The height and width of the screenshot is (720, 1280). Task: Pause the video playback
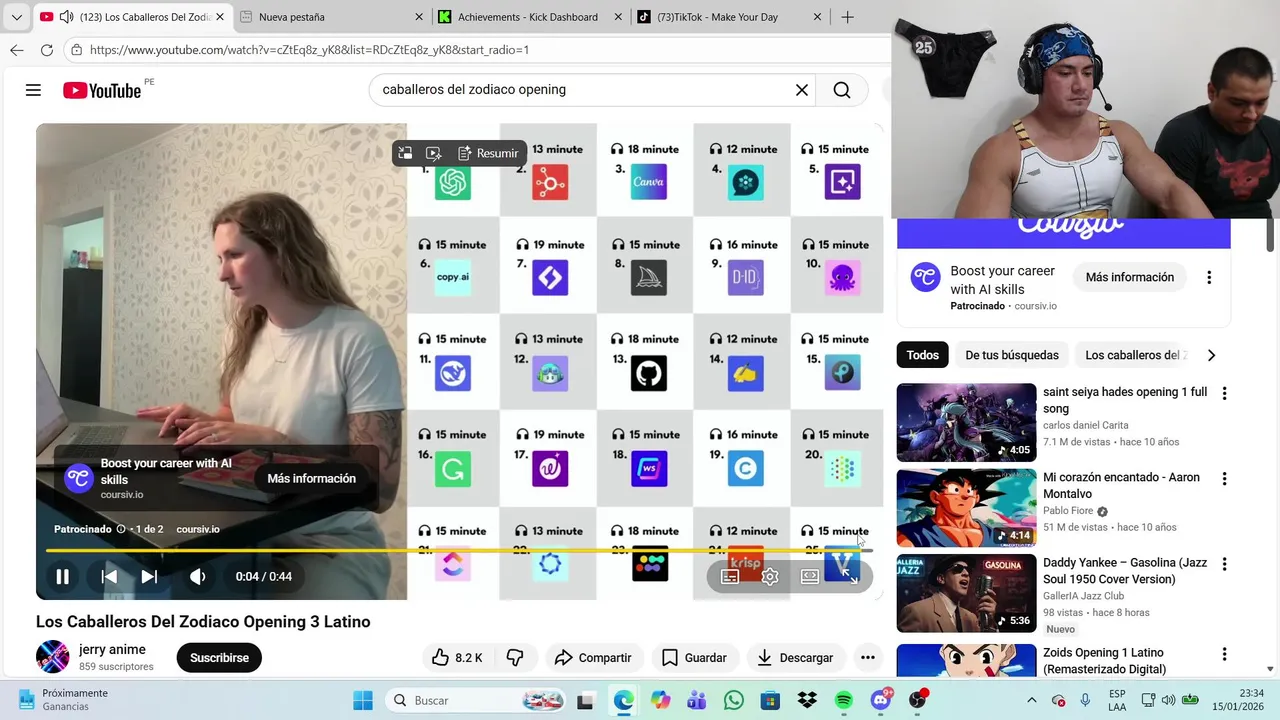(x=62, y=576)
